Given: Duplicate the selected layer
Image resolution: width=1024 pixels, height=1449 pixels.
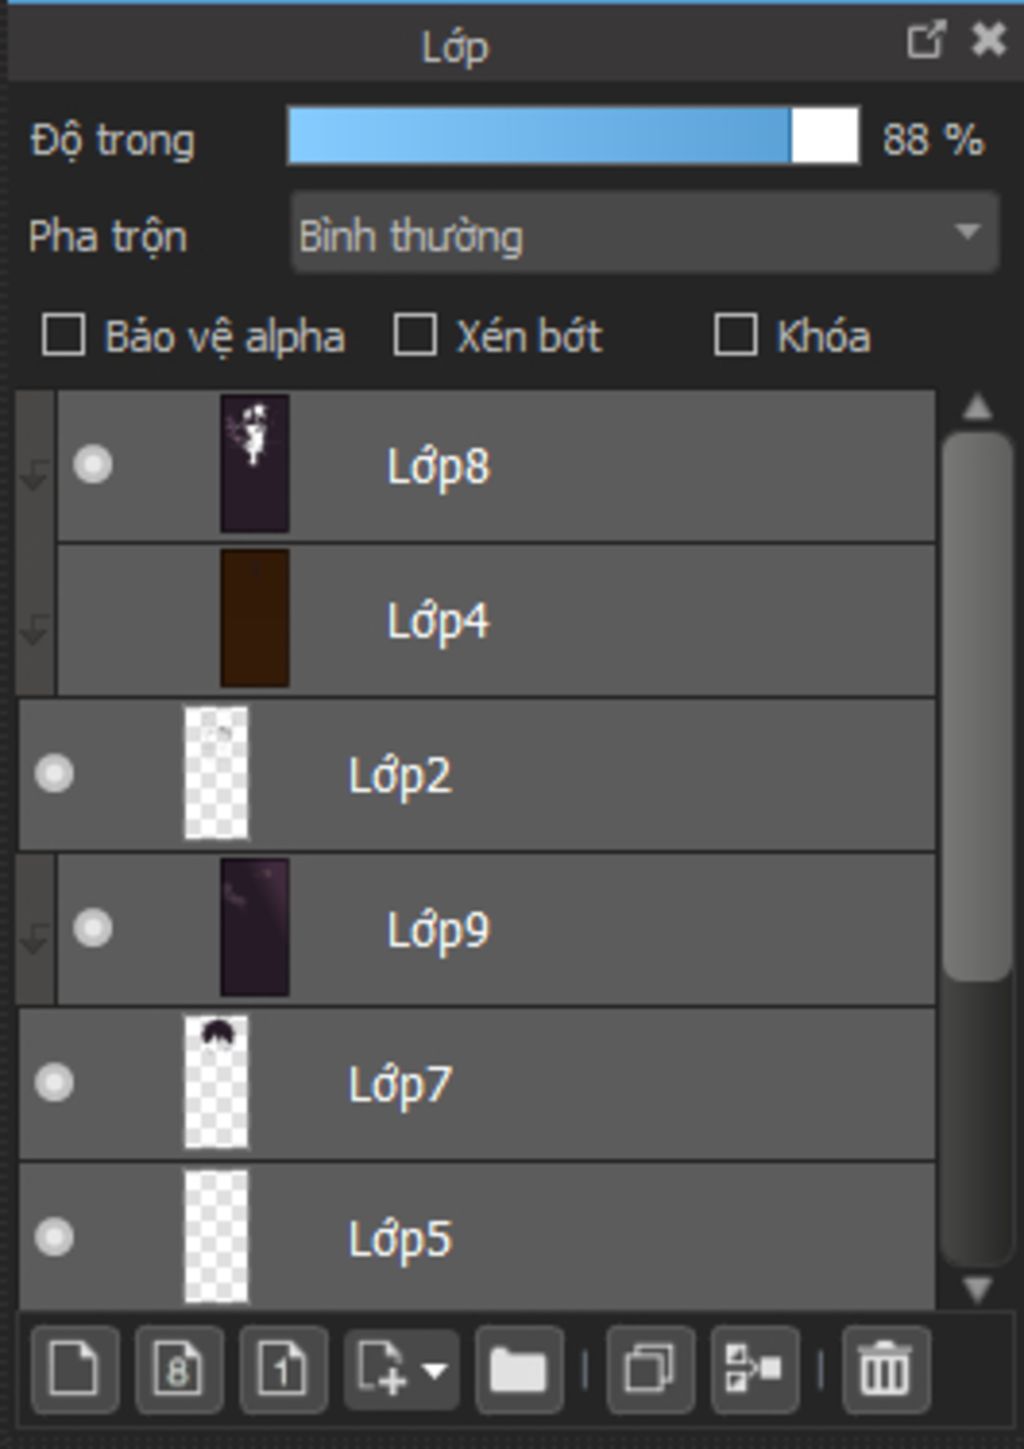Looking at the screenshot, I should click(x=650, y=1369).
